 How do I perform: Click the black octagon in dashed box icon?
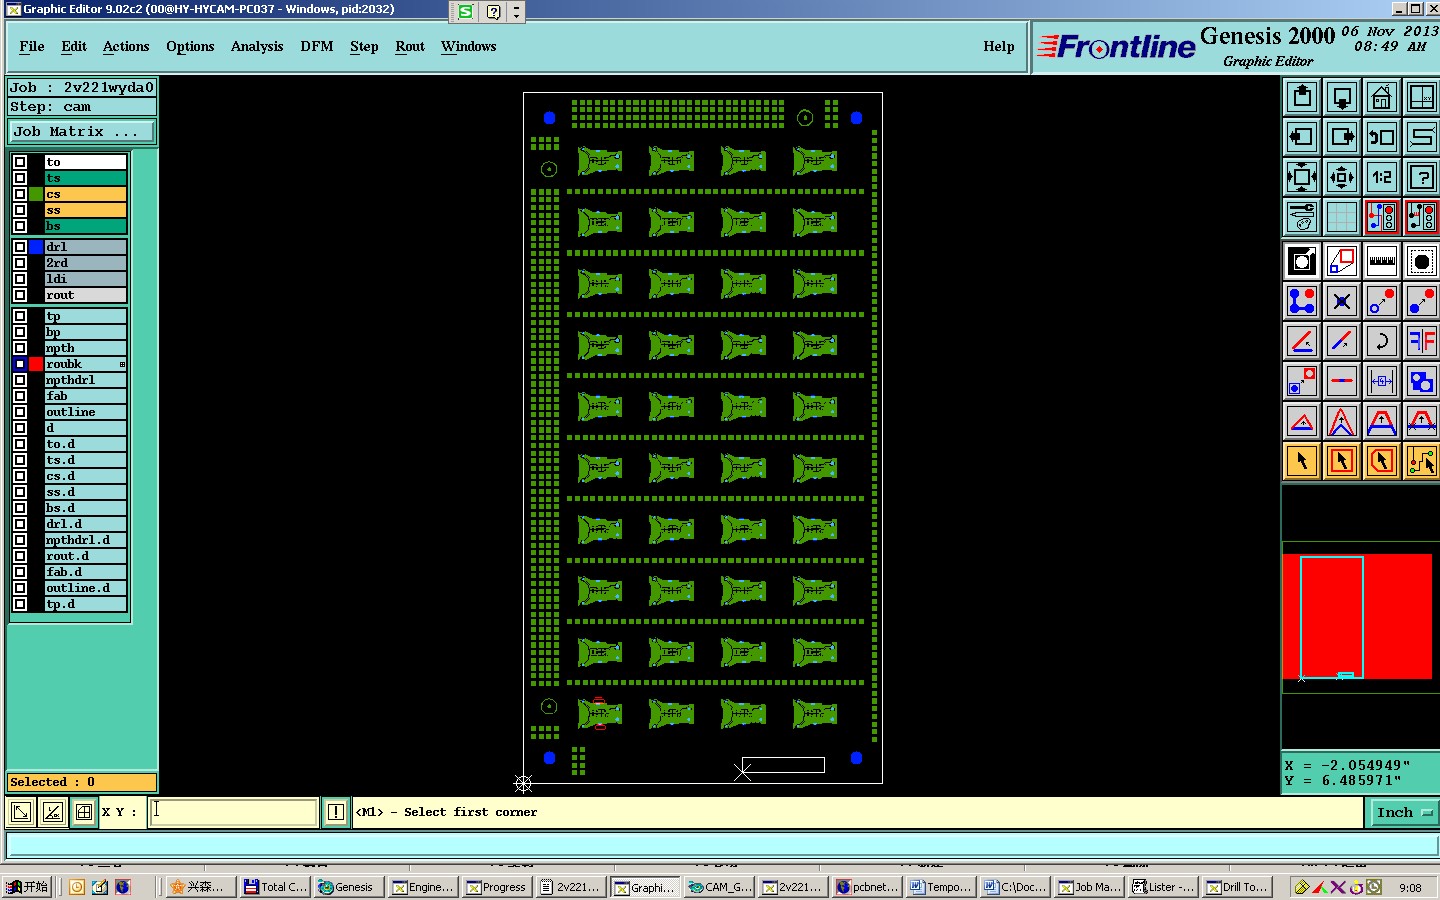tap(1421, 262)
